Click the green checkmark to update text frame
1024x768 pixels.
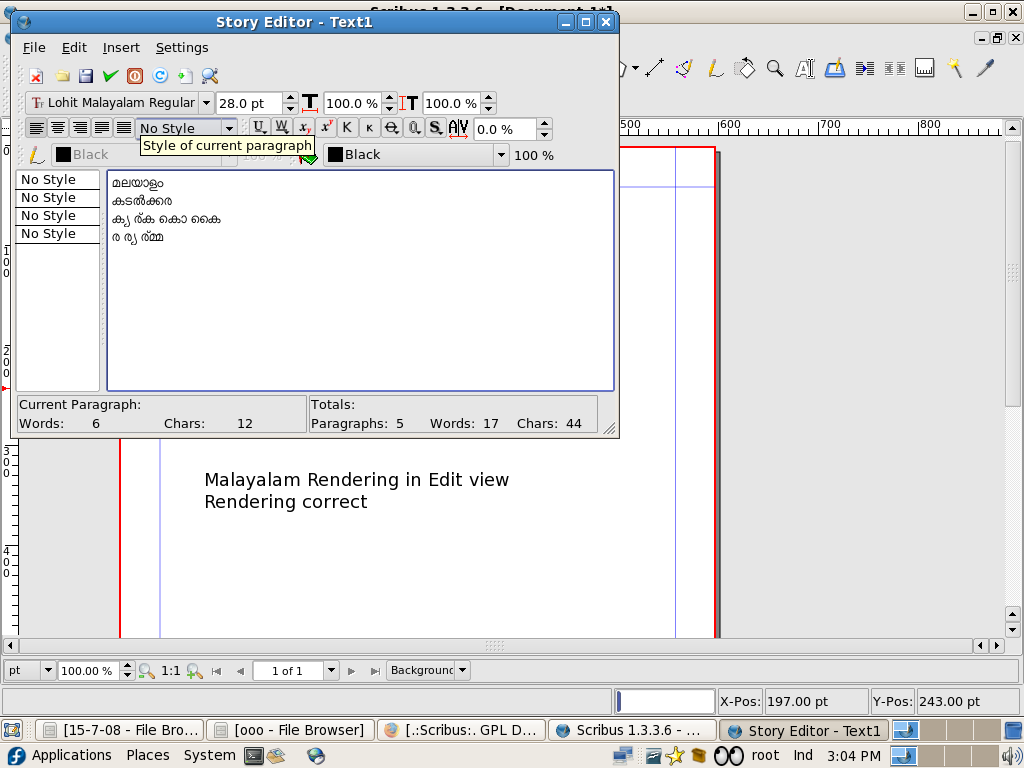[x=110, y=76]
